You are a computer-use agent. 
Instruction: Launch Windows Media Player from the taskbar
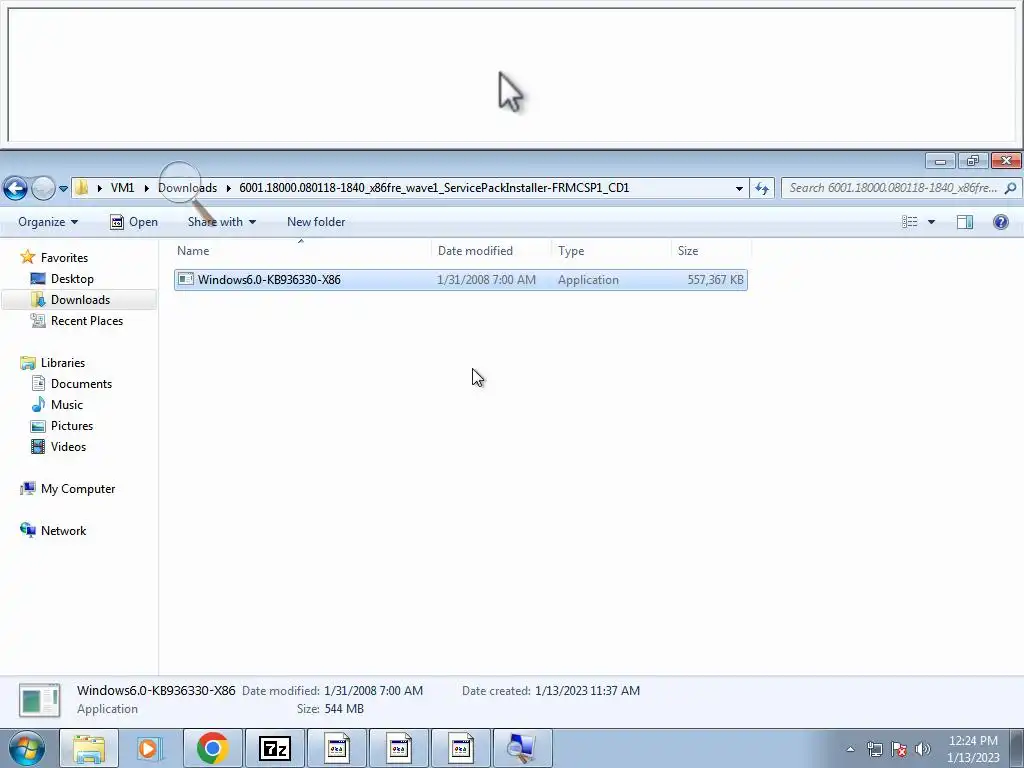150,748
